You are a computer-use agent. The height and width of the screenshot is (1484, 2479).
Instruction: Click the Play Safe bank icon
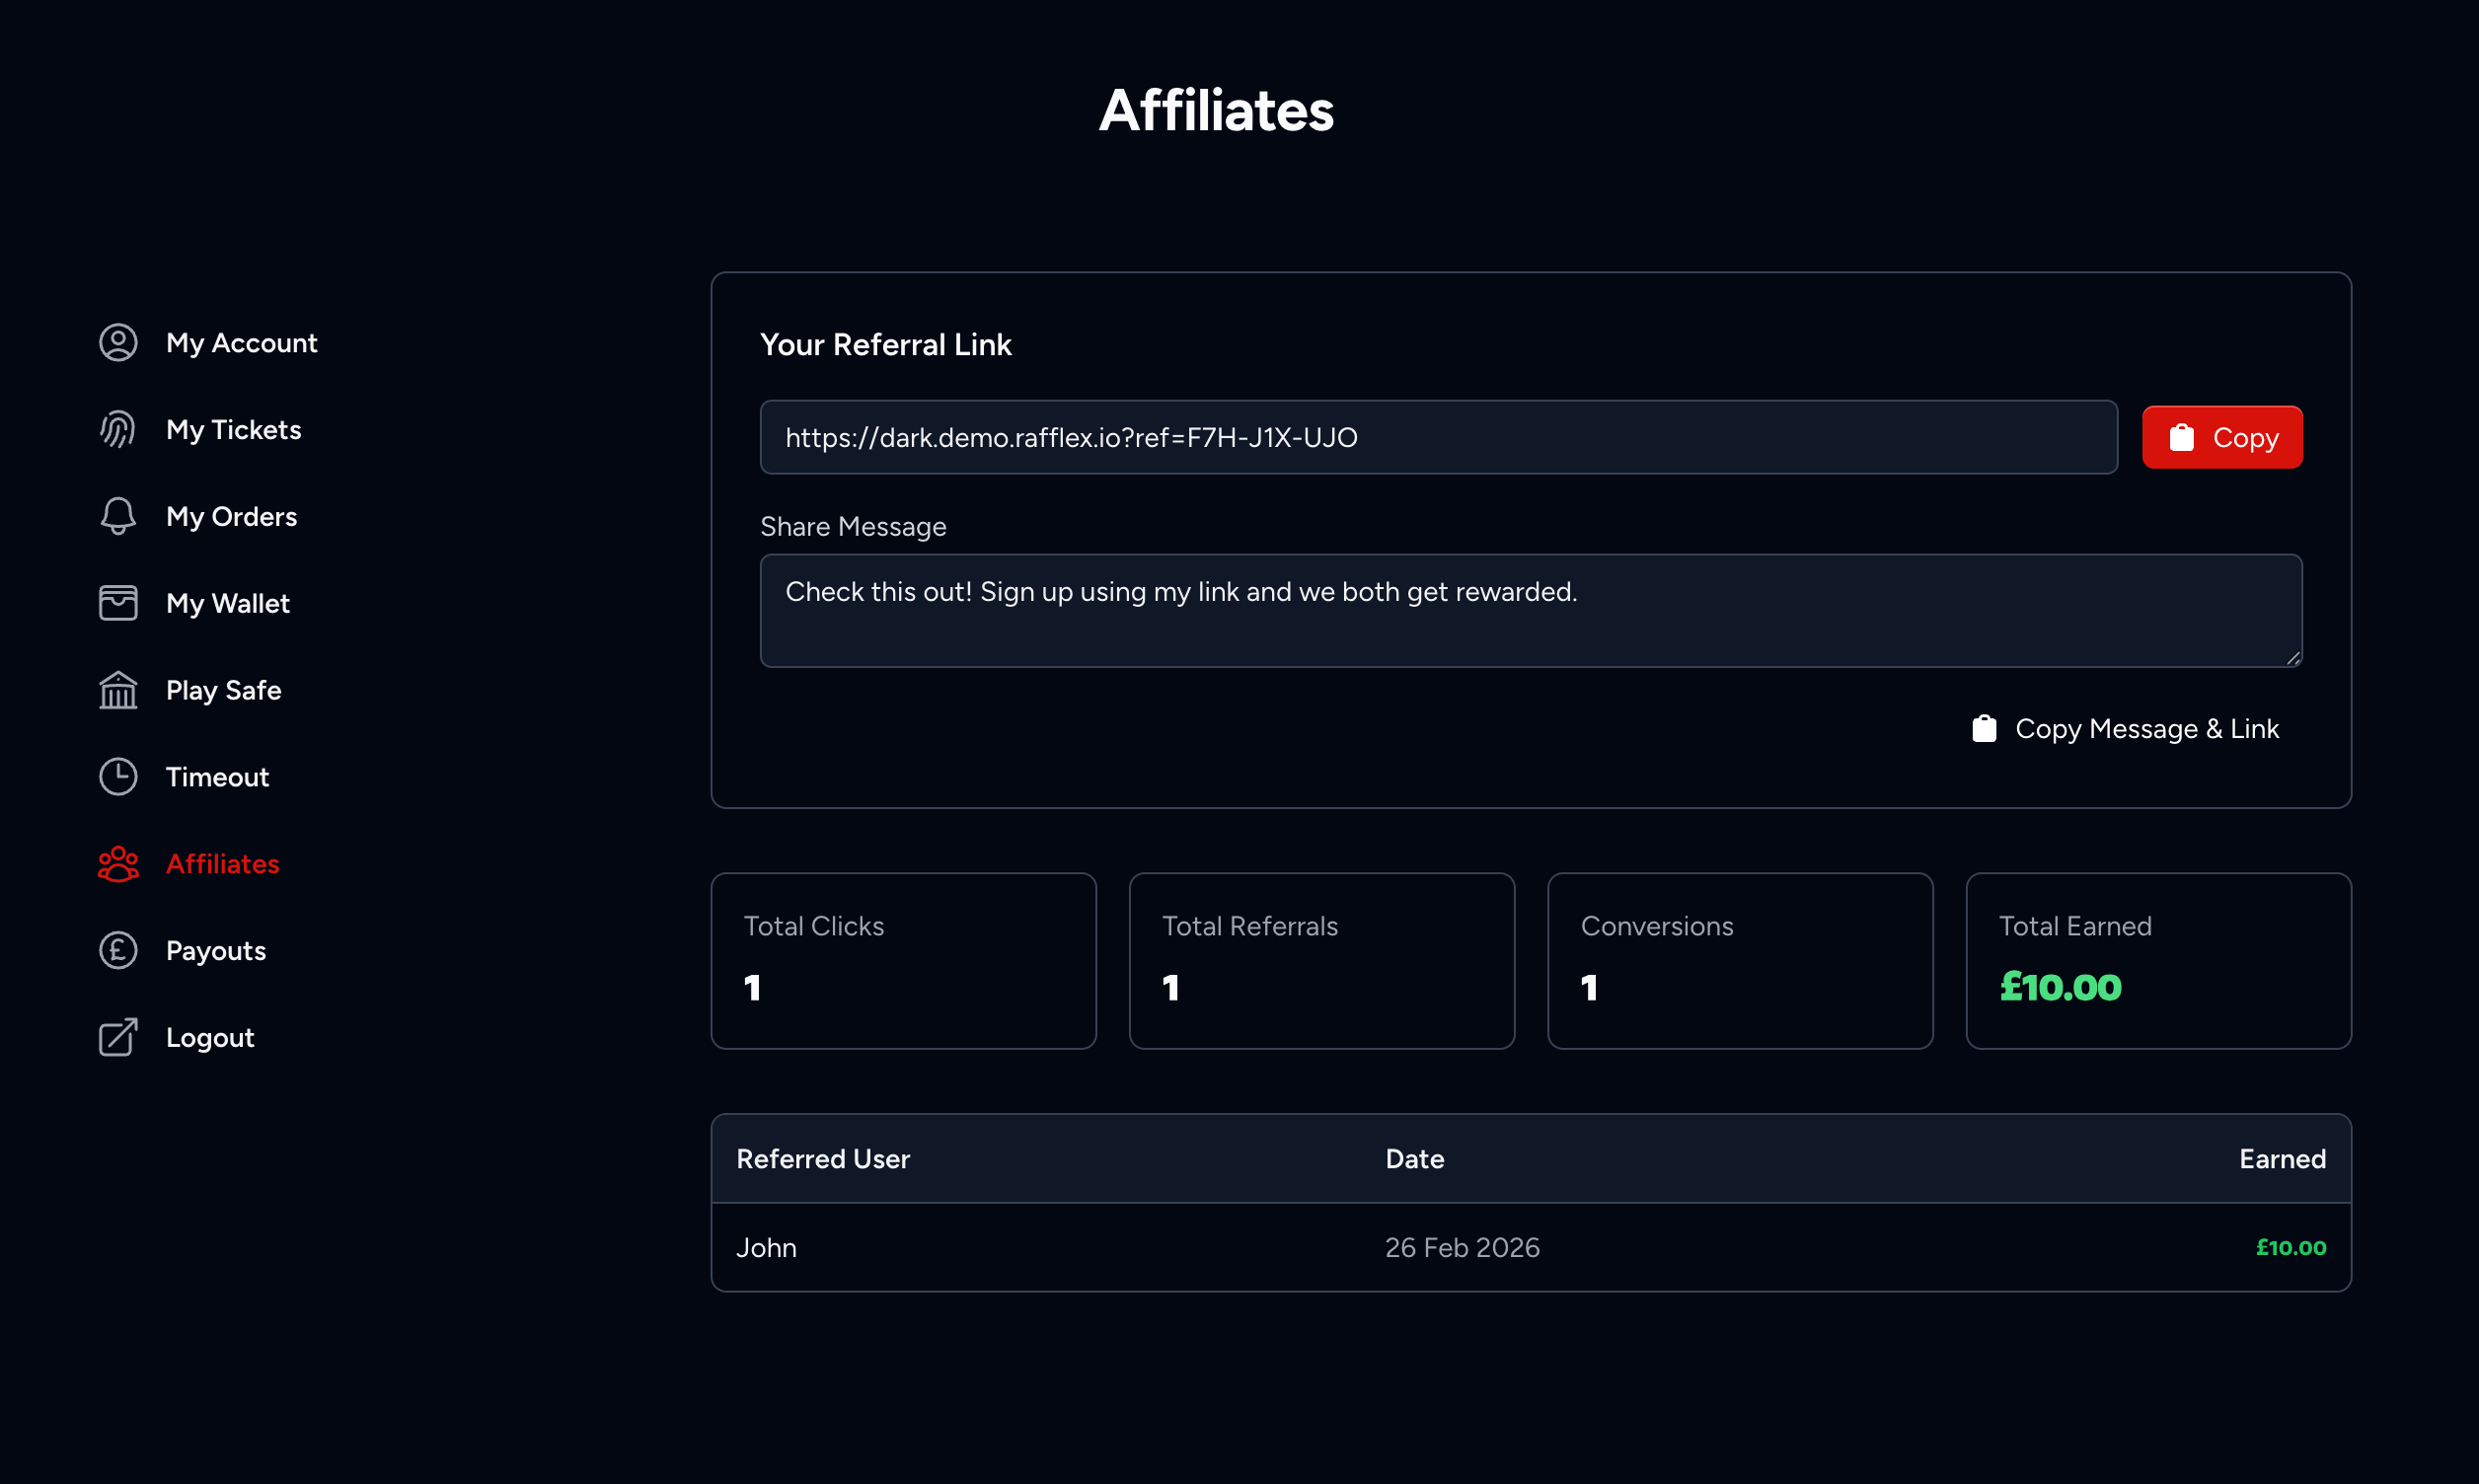tap(118, 690)
